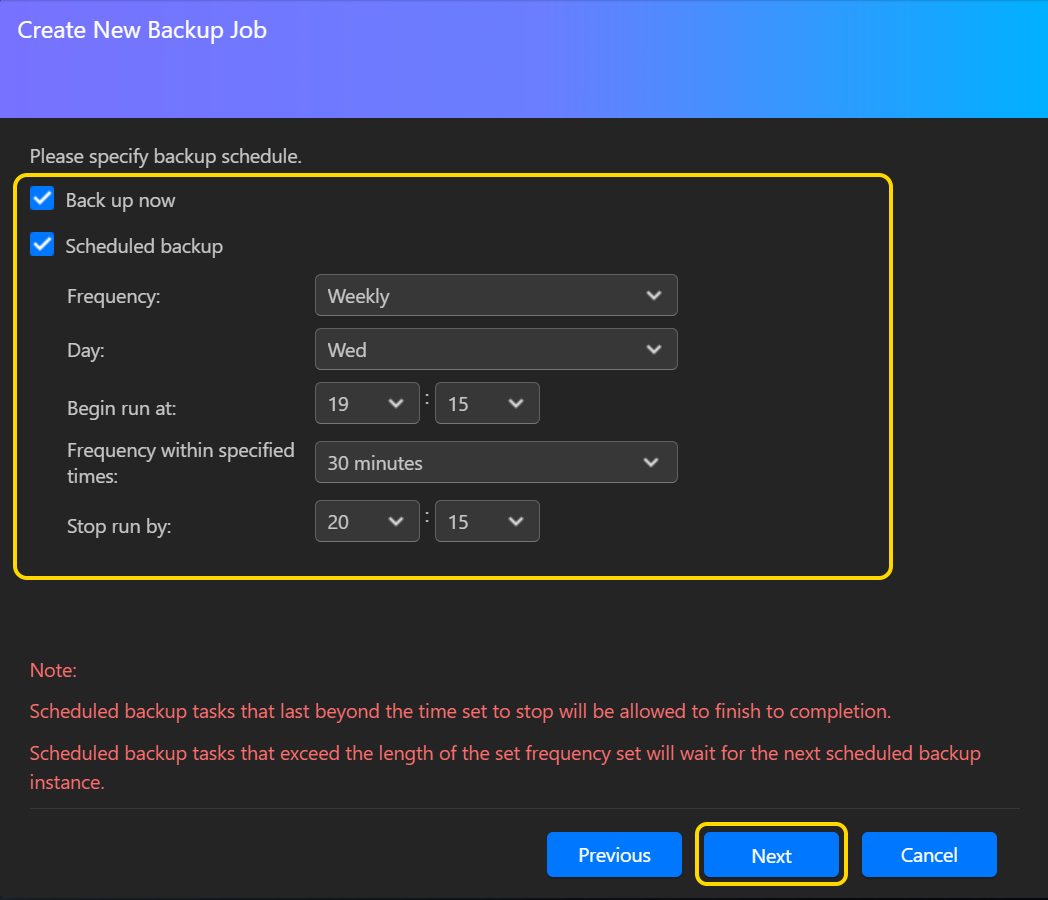Open the Stop run by minutes dropdown
The width and height of the screenshot is (1048, 900).
(486, 522)
